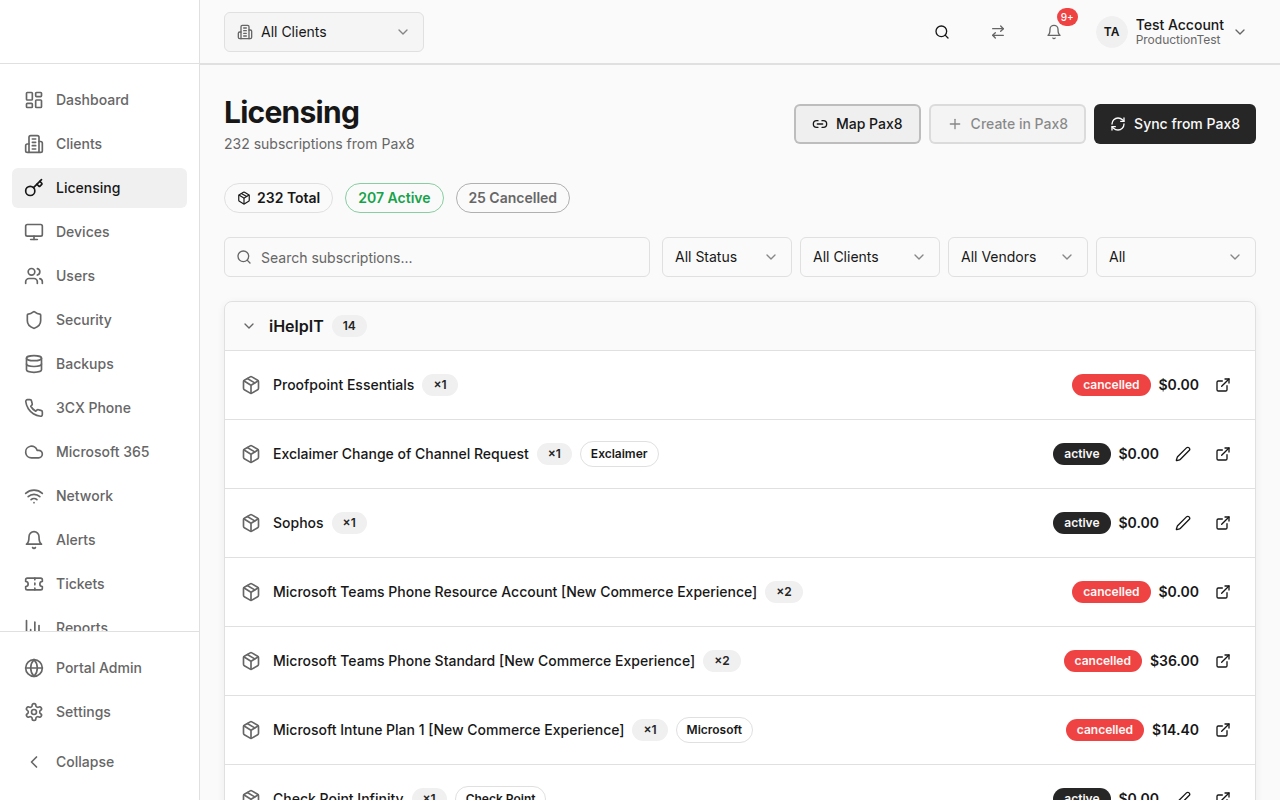Screen dimensions: 1280x800
Task: Open external link for Sophos row
Action: 1223,523
